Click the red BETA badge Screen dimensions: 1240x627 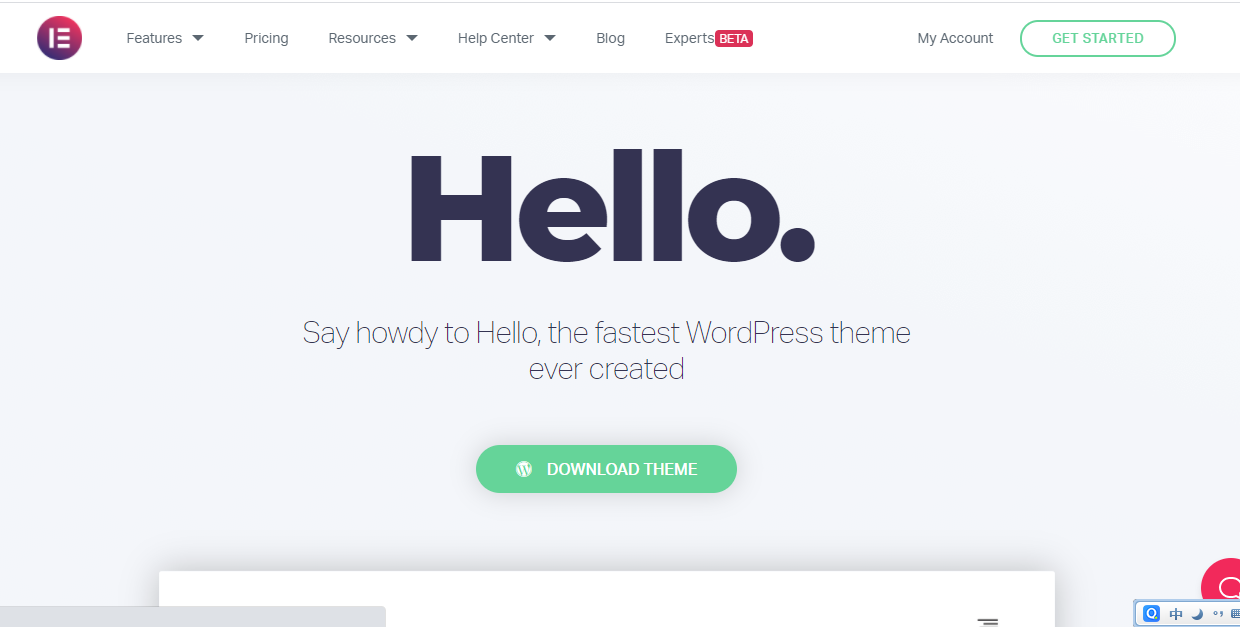(734, 39)
